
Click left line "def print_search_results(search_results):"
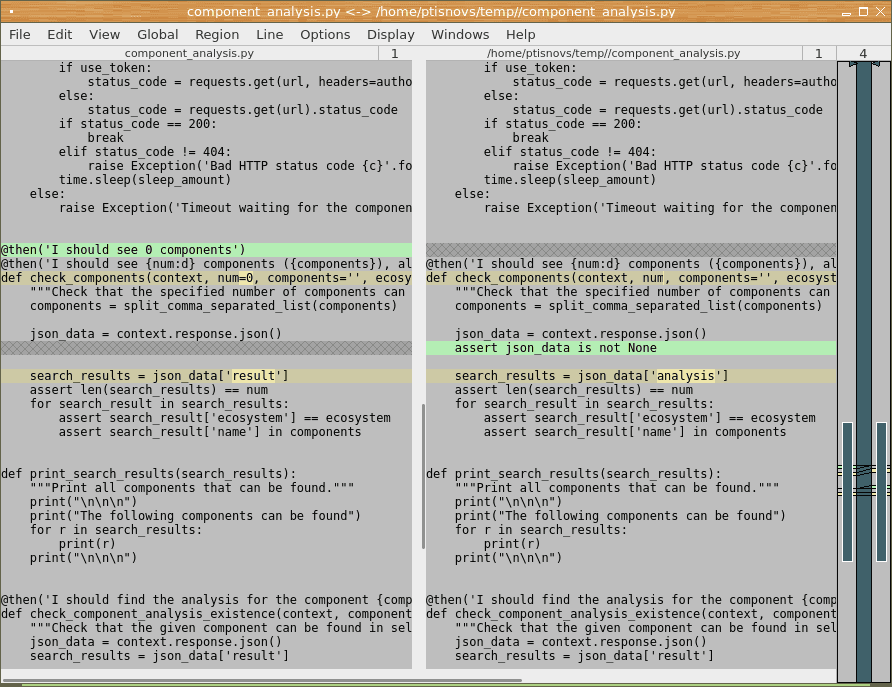[x=148, y=474]
